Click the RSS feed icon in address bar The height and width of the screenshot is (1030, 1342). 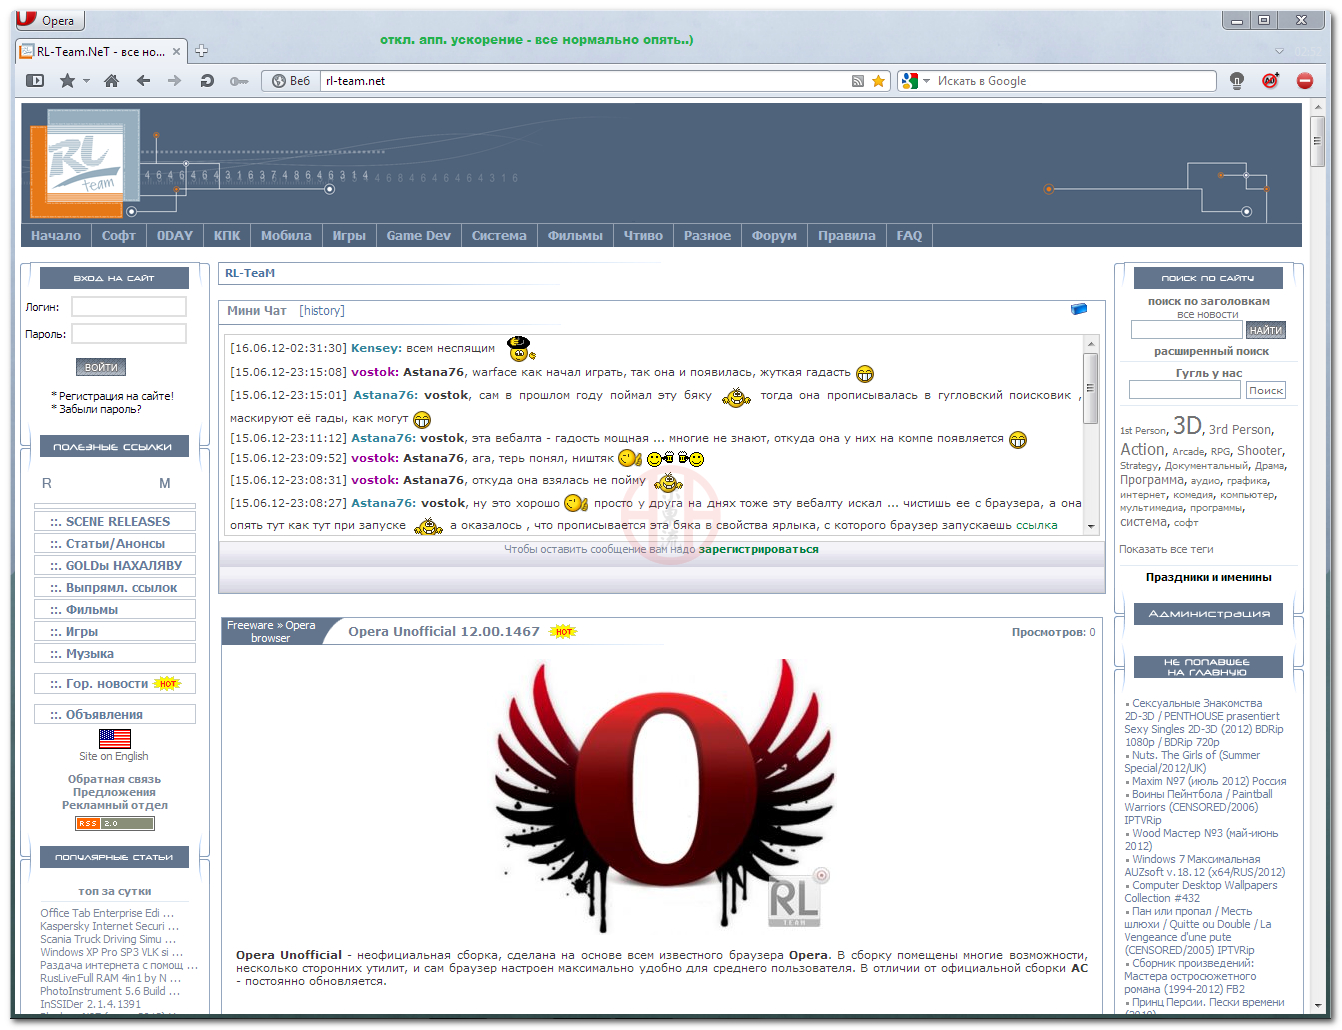pyautogui.click(x=858, y=81)
